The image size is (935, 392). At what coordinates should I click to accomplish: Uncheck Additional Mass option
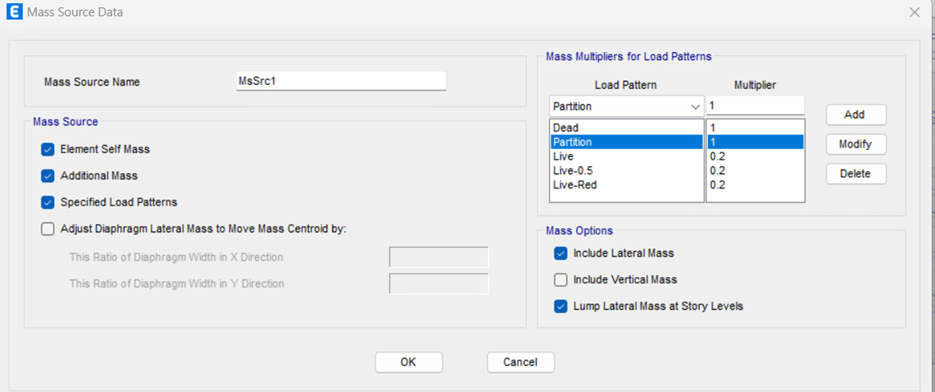[x=48, y=175]
